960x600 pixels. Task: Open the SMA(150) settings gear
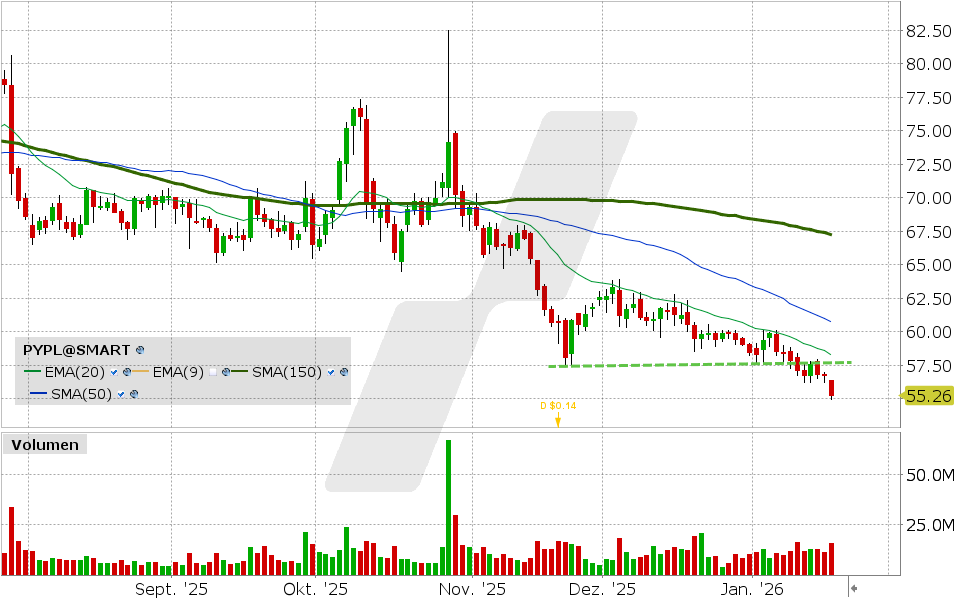click(x=342, y=373)
